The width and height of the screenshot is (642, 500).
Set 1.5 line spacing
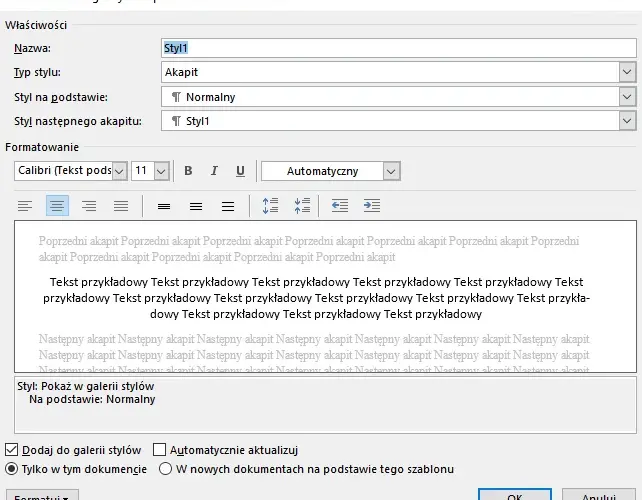pyautogui.click(x=196, y=206)
